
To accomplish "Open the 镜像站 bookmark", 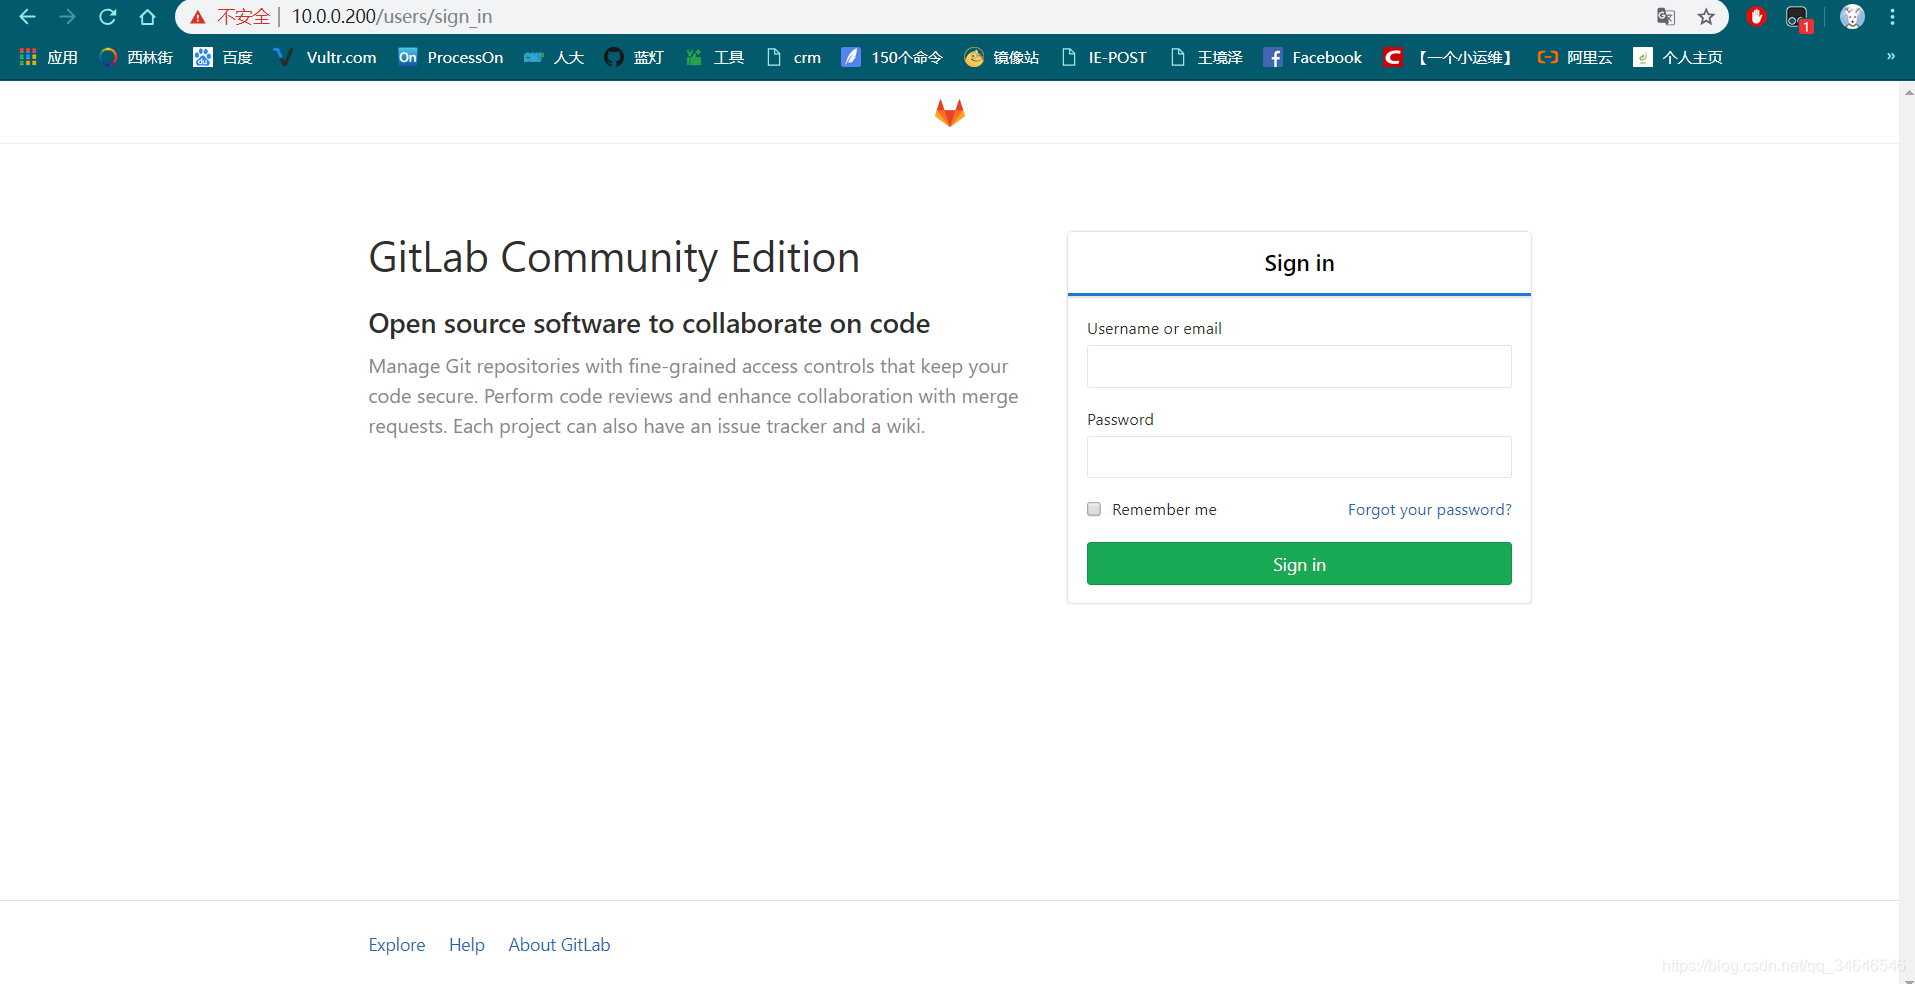I will click(1001, 57).
